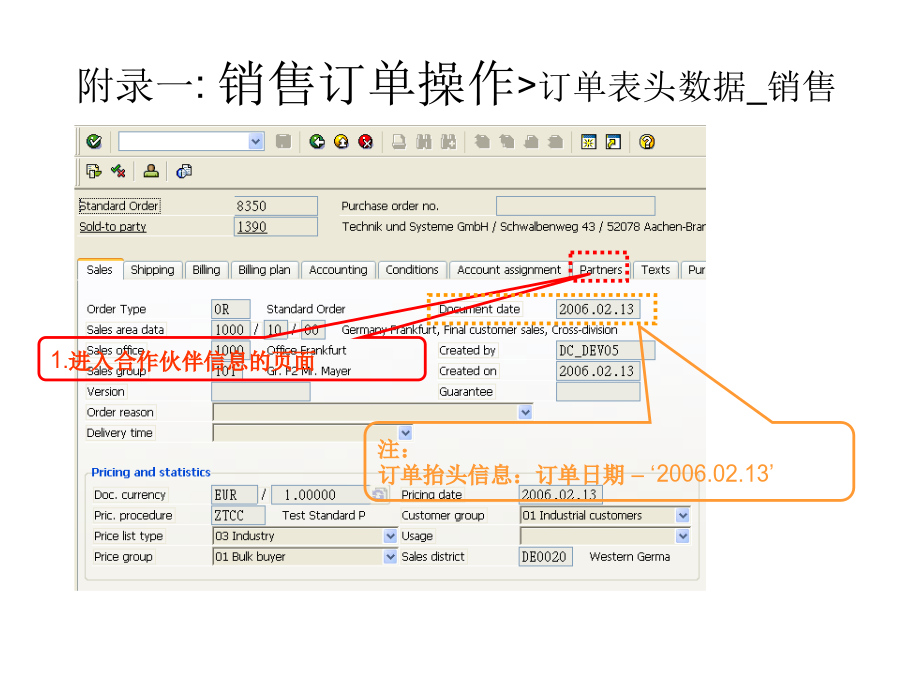Click the Sold-to party label link
The image size is (900, 675).
tap(113, 227)
